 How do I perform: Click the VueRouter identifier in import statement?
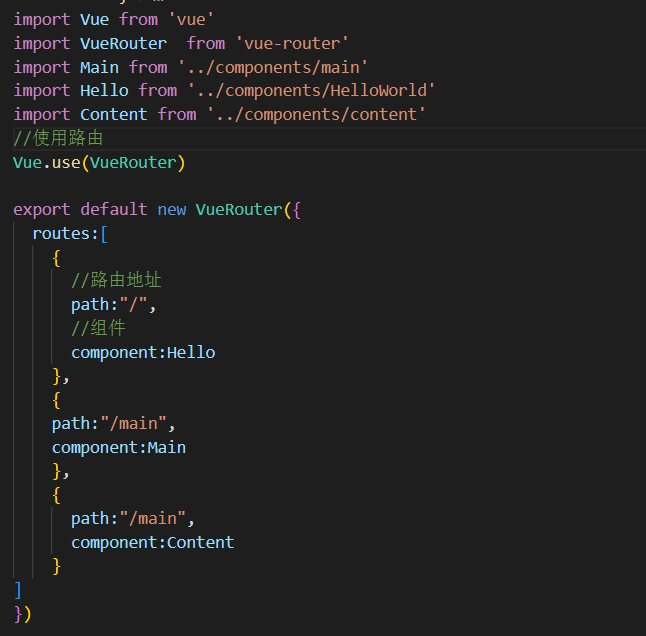[x=123, y=43]
